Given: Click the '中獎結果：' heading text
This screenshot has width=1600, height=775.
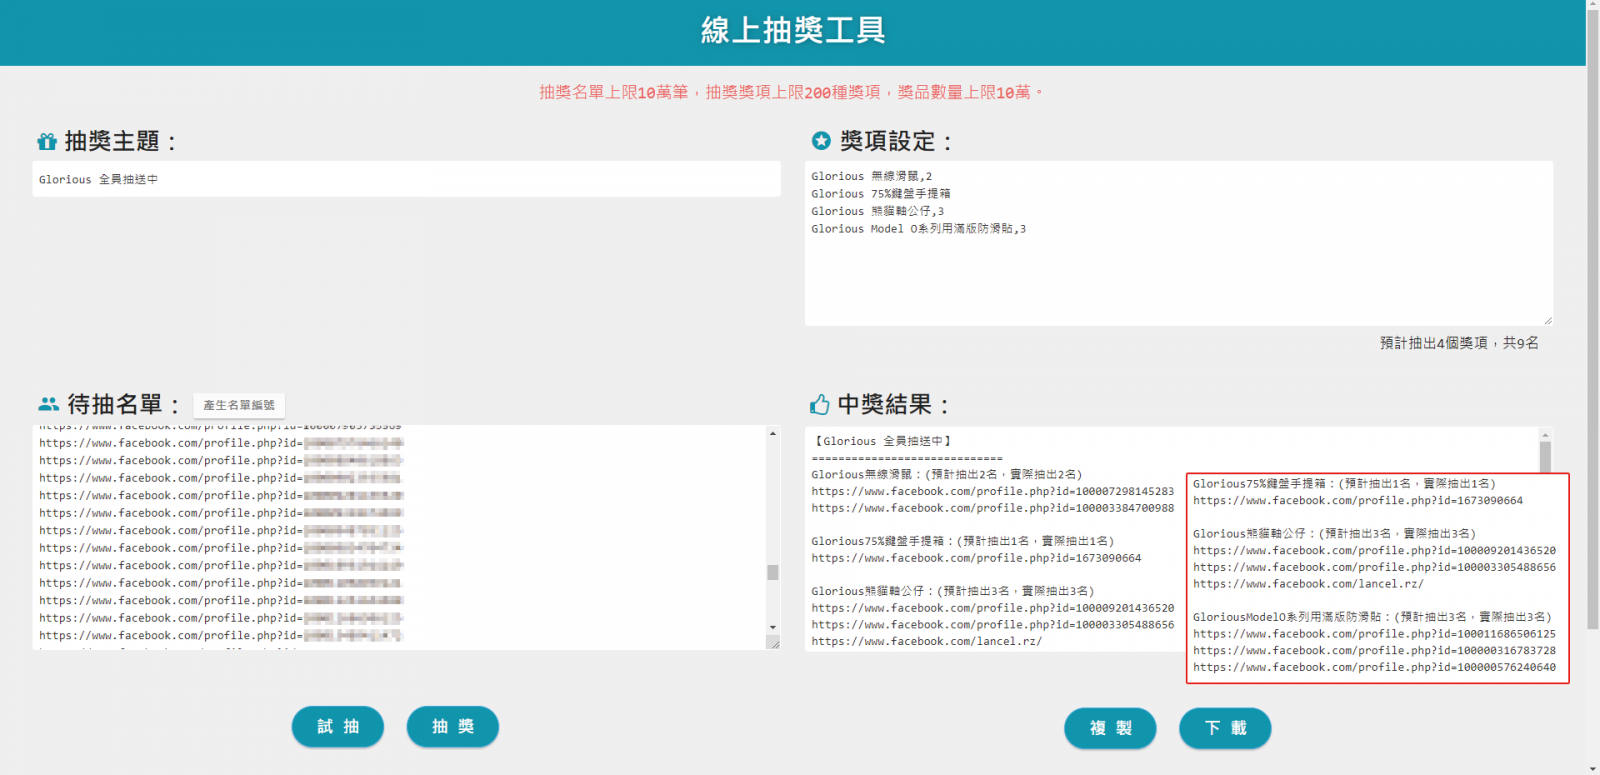Looking at the screenshot, I should [894, 404].
